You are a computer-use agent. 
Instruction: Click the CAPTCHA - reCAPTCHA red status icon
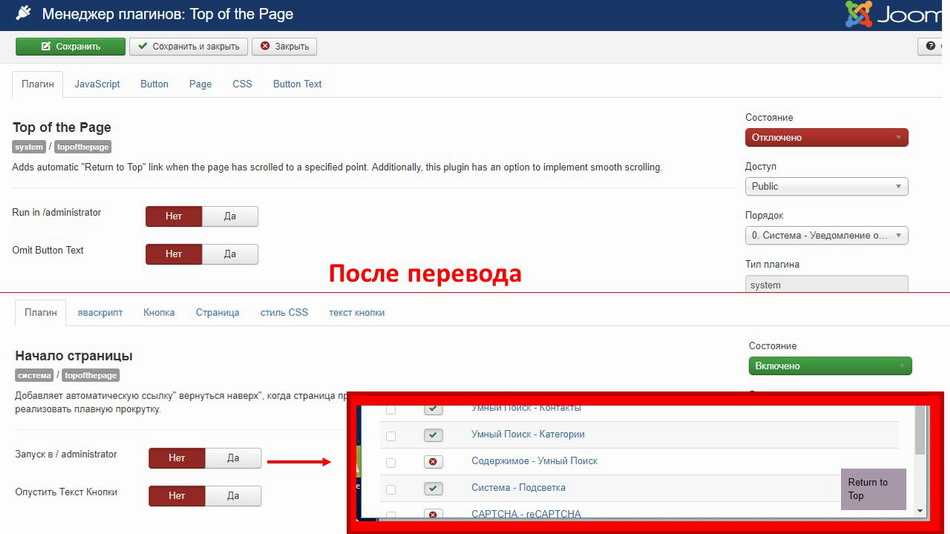tap(433, 514)
